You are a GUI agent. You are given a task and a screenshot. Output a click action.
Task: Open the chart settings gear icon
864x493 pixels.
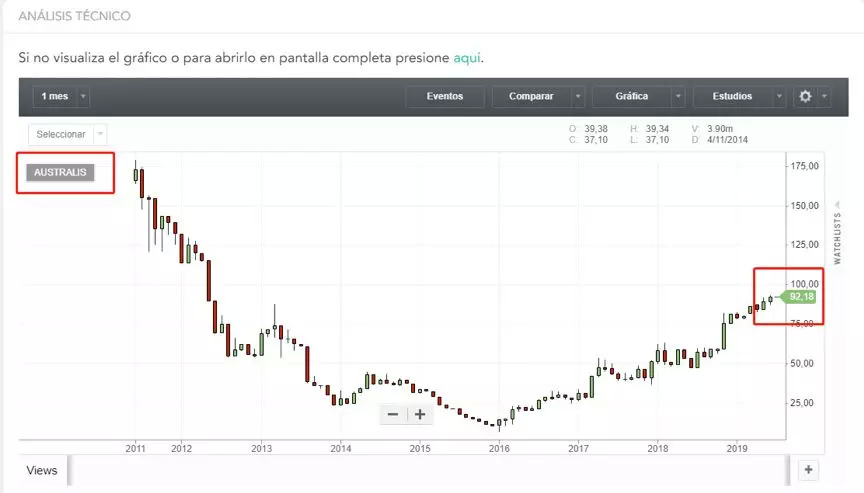[x=805, y=96]
